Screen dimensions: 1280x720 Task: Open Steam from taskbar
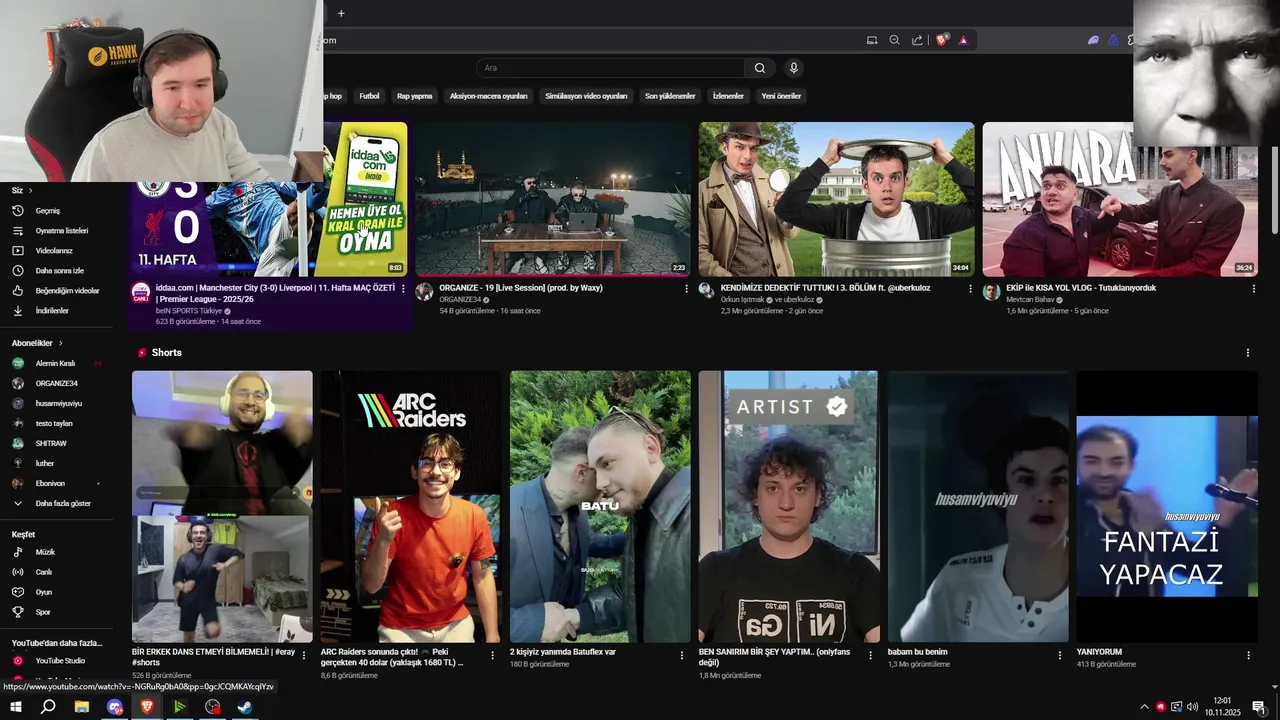click(245, 707)
